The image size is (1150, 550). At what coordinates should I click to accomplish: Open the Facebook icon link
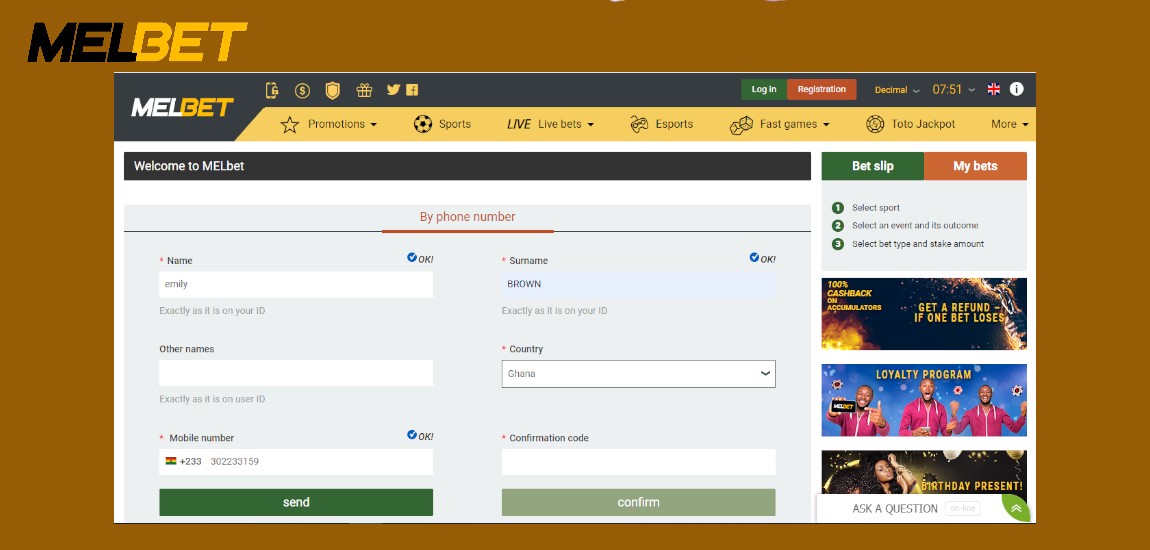click(412, 89)
